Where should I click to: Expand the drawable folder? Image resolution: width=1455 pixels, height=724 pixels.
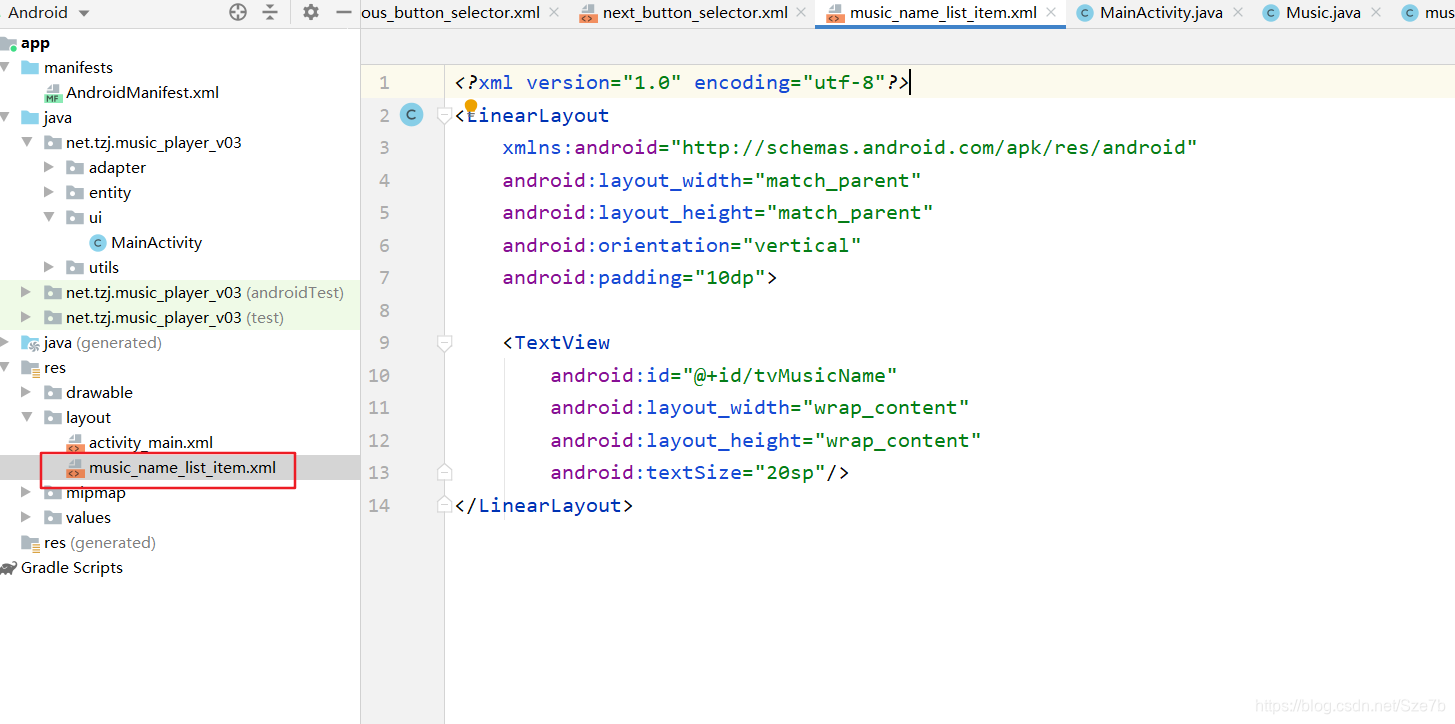27,392
